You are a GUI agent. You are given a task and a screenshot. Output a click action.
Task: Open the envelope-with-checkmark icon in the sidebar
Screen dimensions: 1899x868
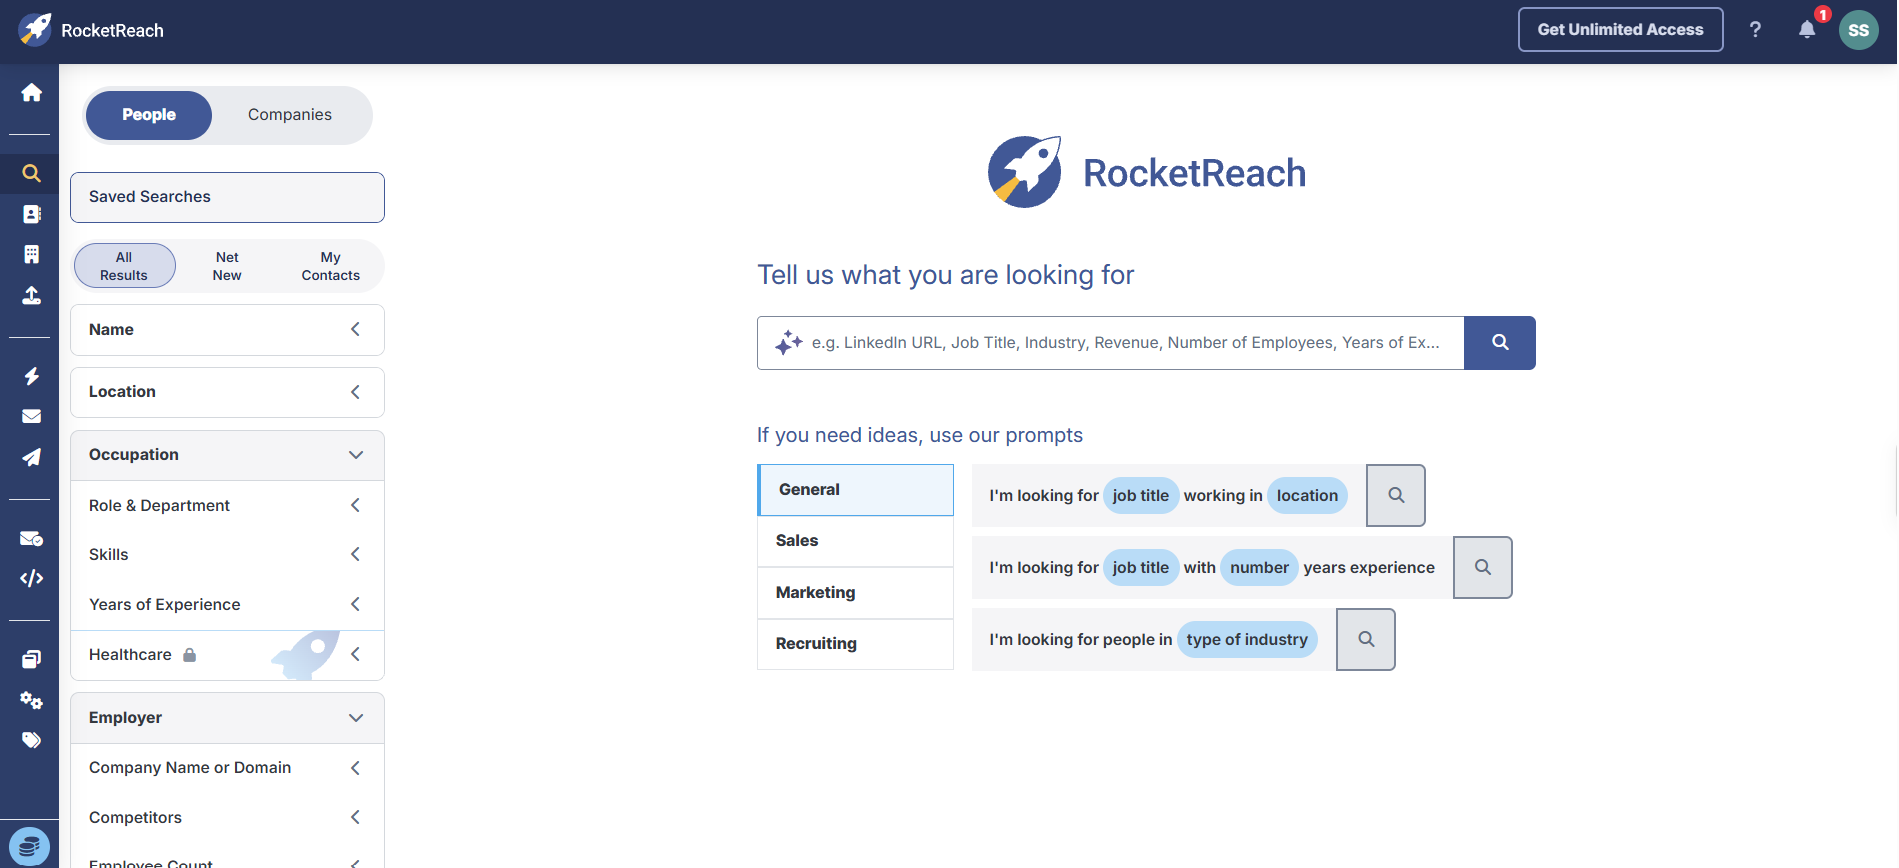[x=32, y=538]
